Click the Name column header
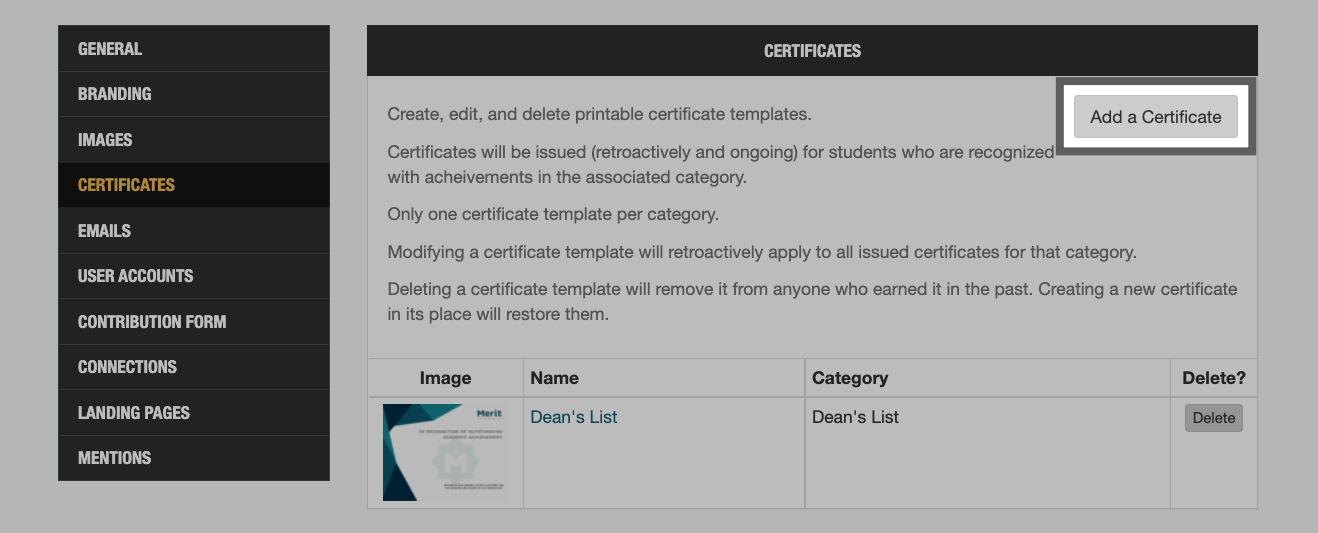This screenshot has width=1318, height=533. [x=555, y=378]
